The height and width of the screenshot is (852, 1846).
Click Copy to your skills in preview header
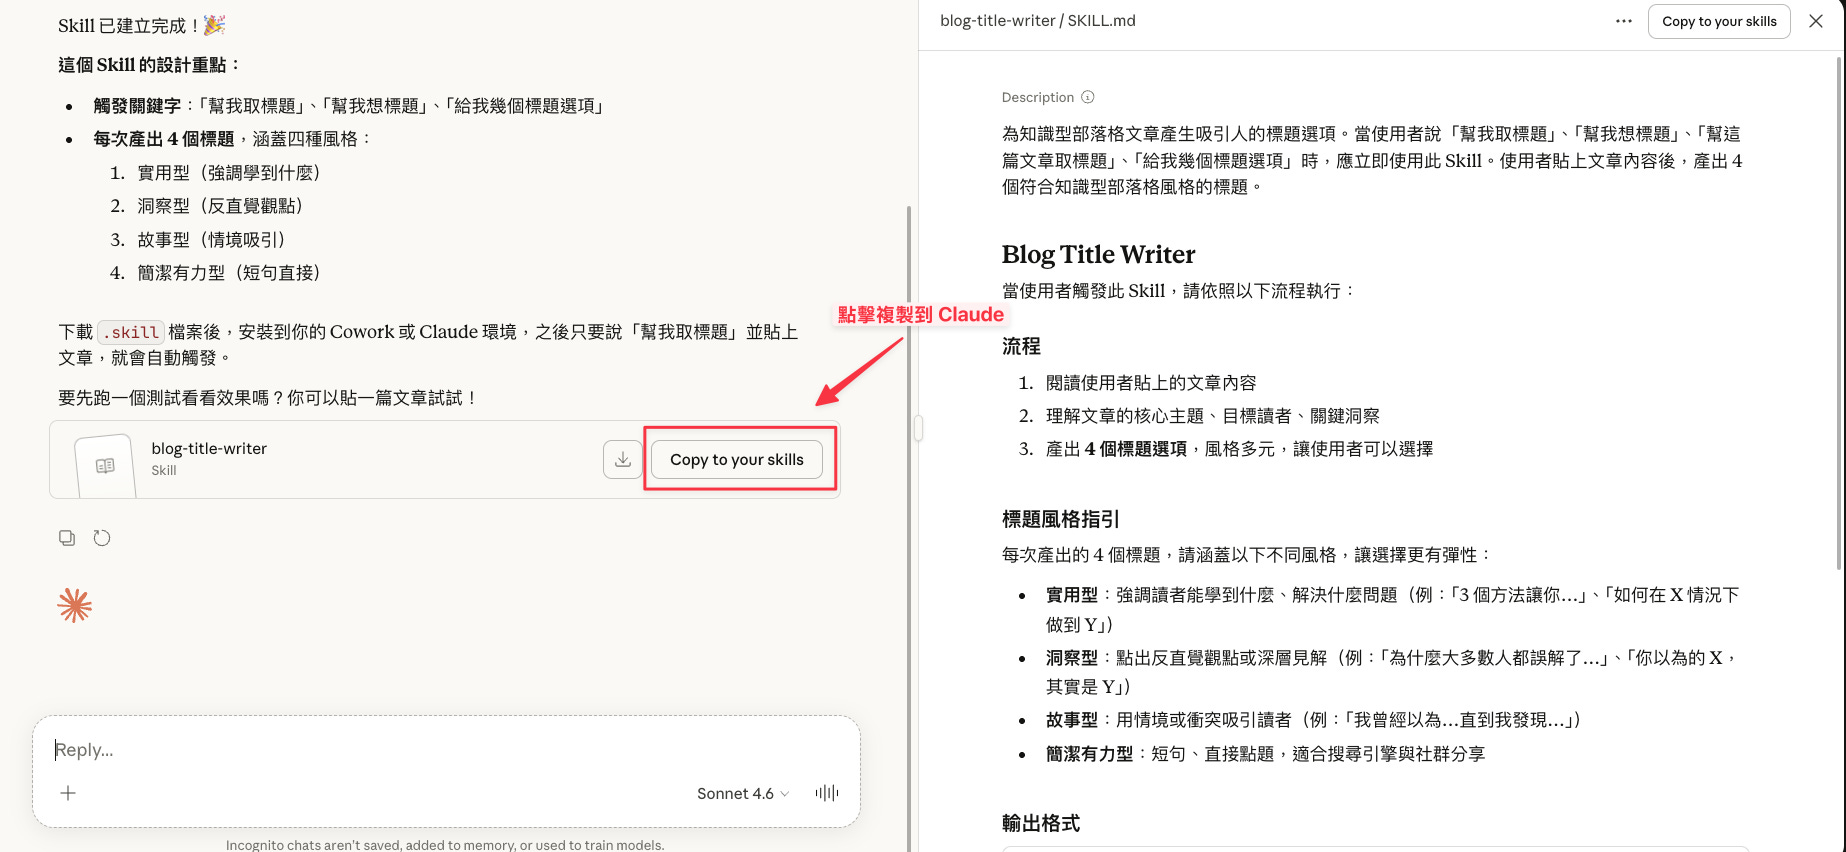(x=1719, y=21)
